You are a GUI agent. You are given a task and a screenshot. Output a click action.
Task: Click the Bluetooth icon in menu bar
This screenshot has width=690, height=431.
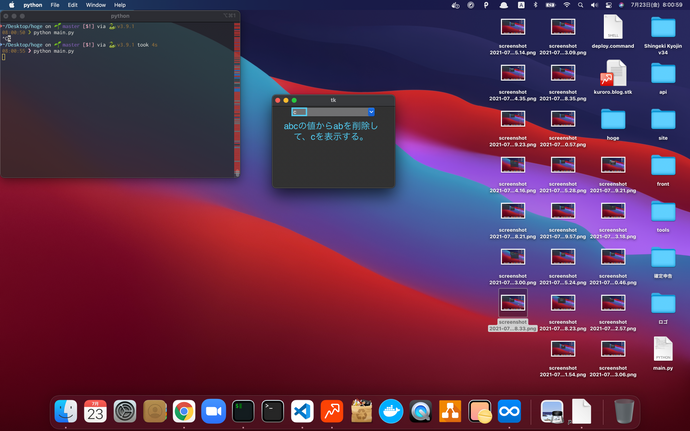pyautogui.click(x=536, y=5)
